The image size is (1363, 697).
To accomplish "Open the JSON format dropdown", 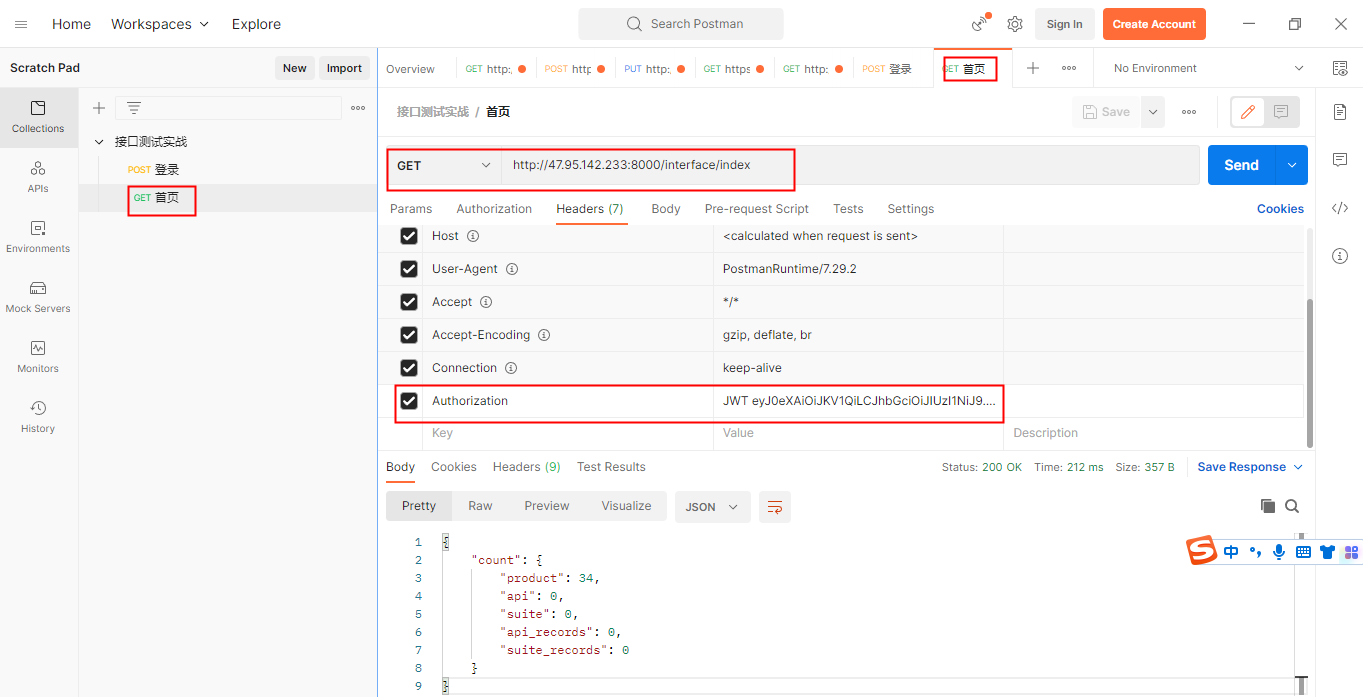I will [x=712, y=507].
